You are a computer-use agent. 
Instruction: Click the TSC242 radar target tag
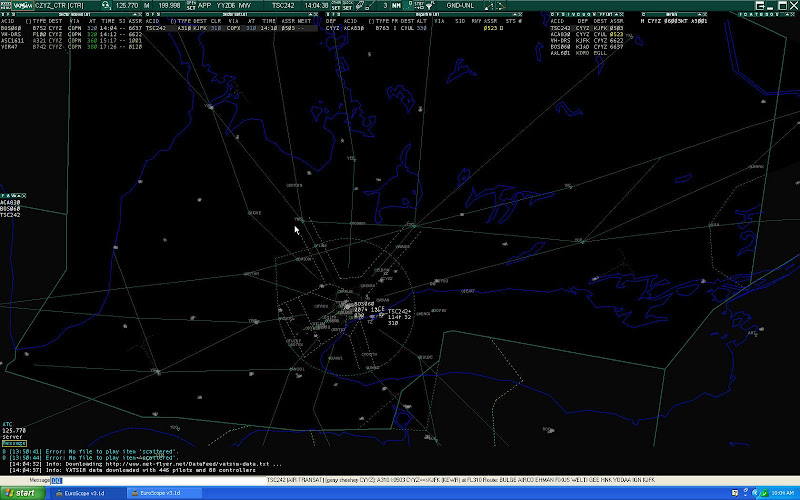point(399,312)
